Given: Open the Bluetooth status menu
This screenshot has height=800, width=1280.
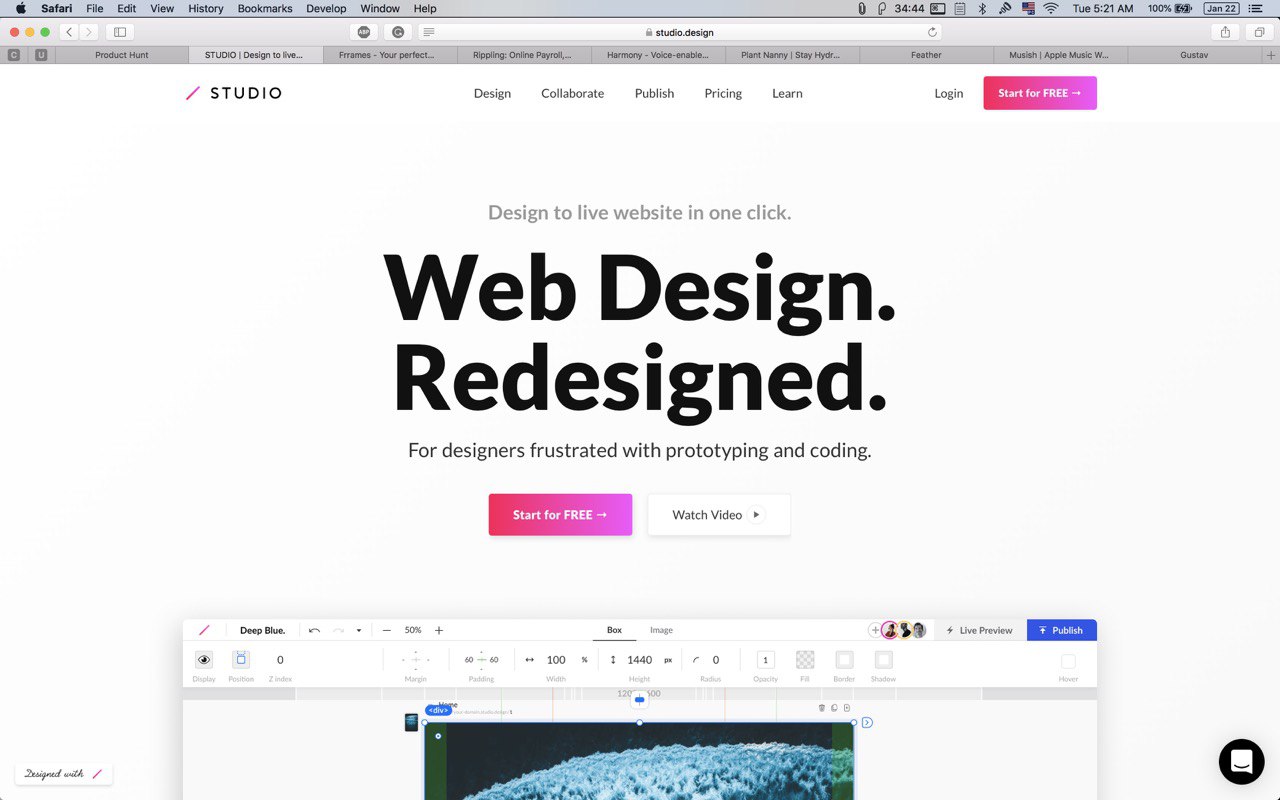Looking at the screenshot, I should 982,8.
